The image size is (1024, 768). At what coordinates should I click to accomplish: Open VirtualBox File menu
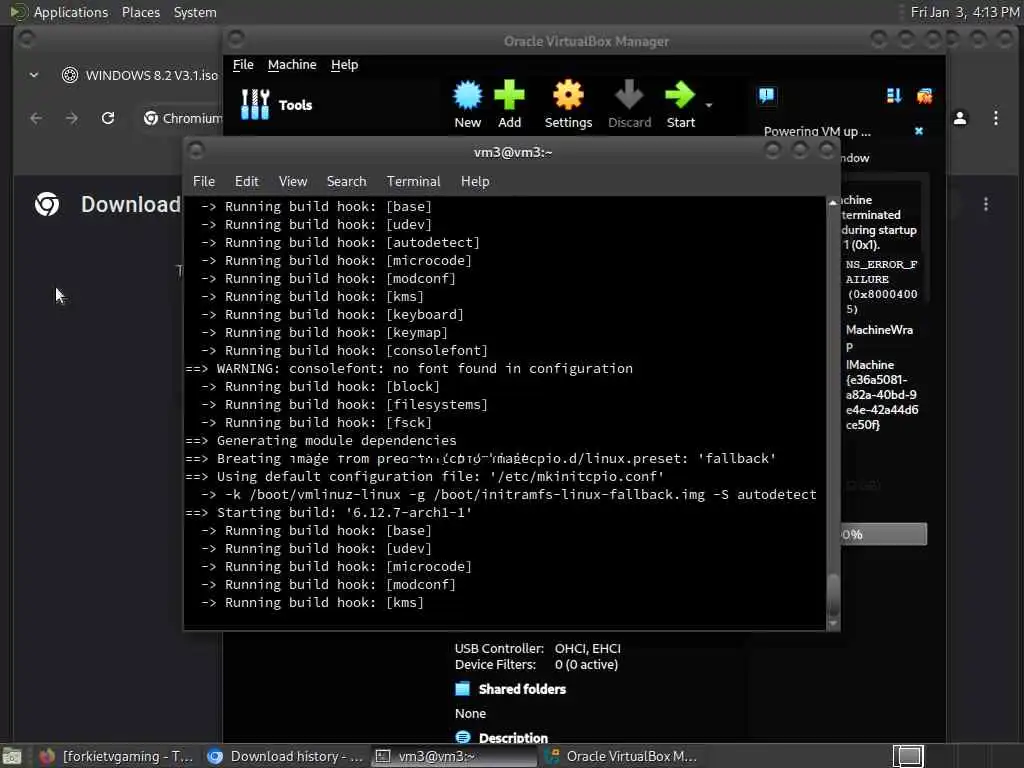(x=243, y=65)
